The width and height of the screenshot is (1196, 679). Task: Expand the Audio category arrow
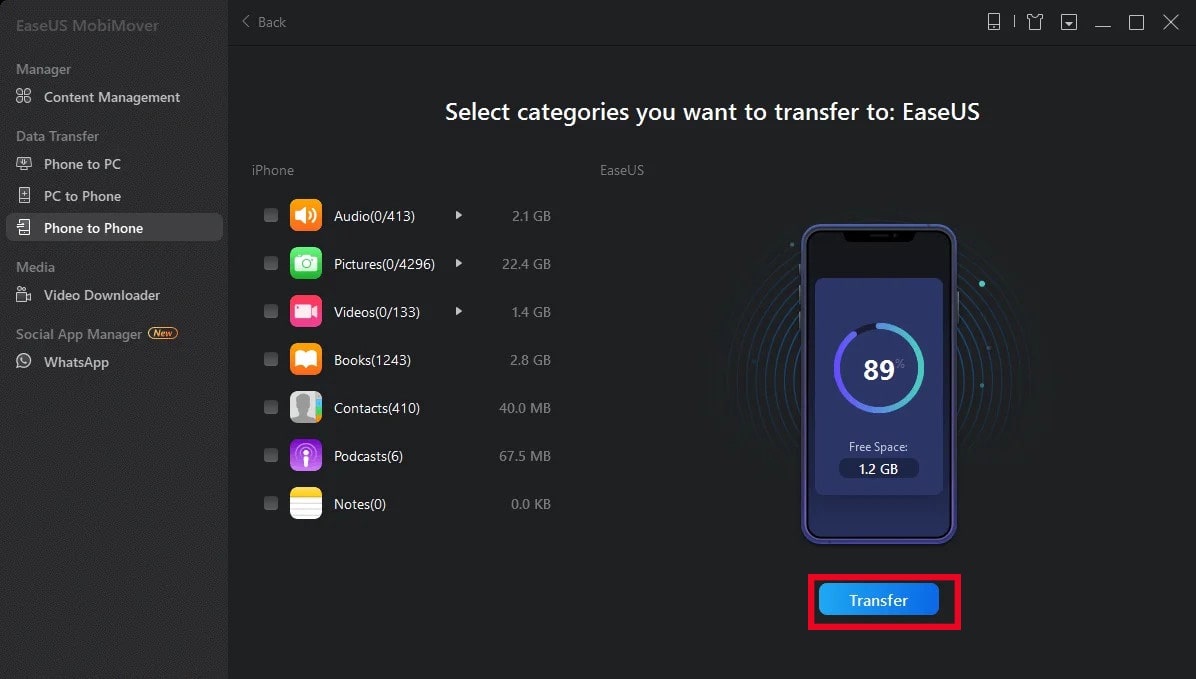tap(458, 215)
